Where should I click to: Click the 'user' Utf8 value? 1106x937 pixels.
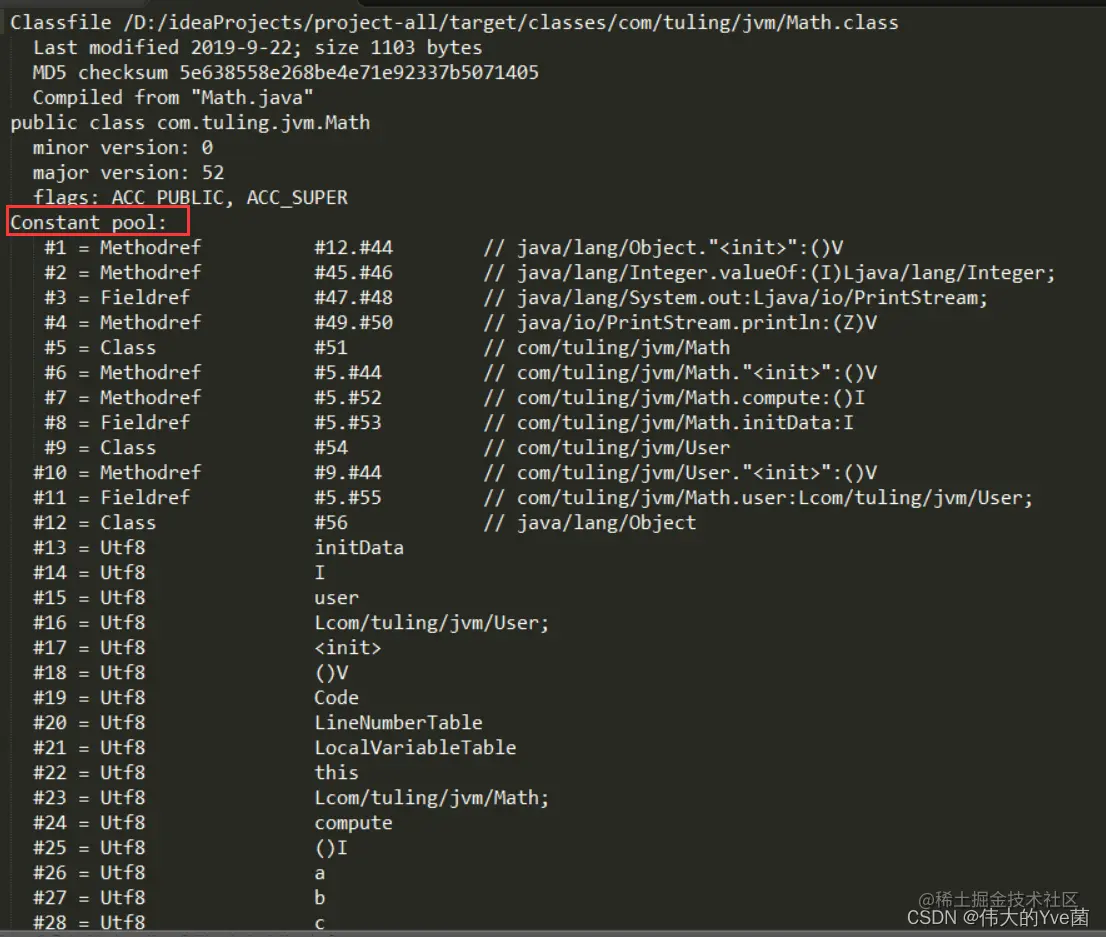336,598
